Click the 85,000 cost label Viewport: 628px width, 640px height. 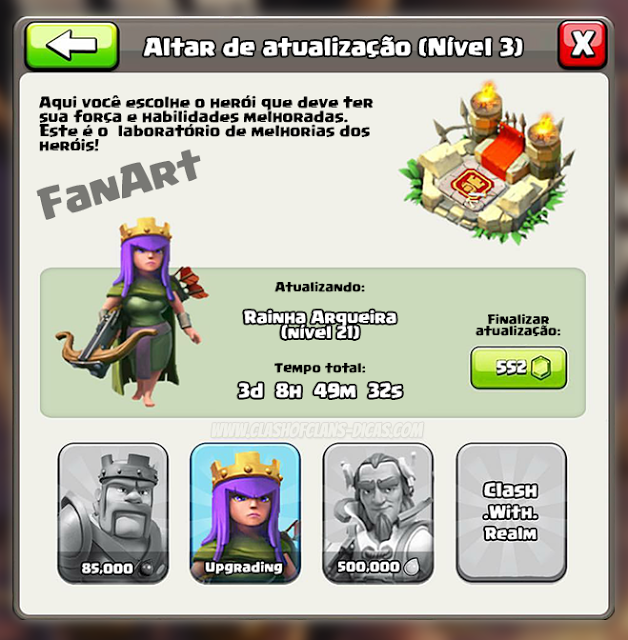click(107, 568)
